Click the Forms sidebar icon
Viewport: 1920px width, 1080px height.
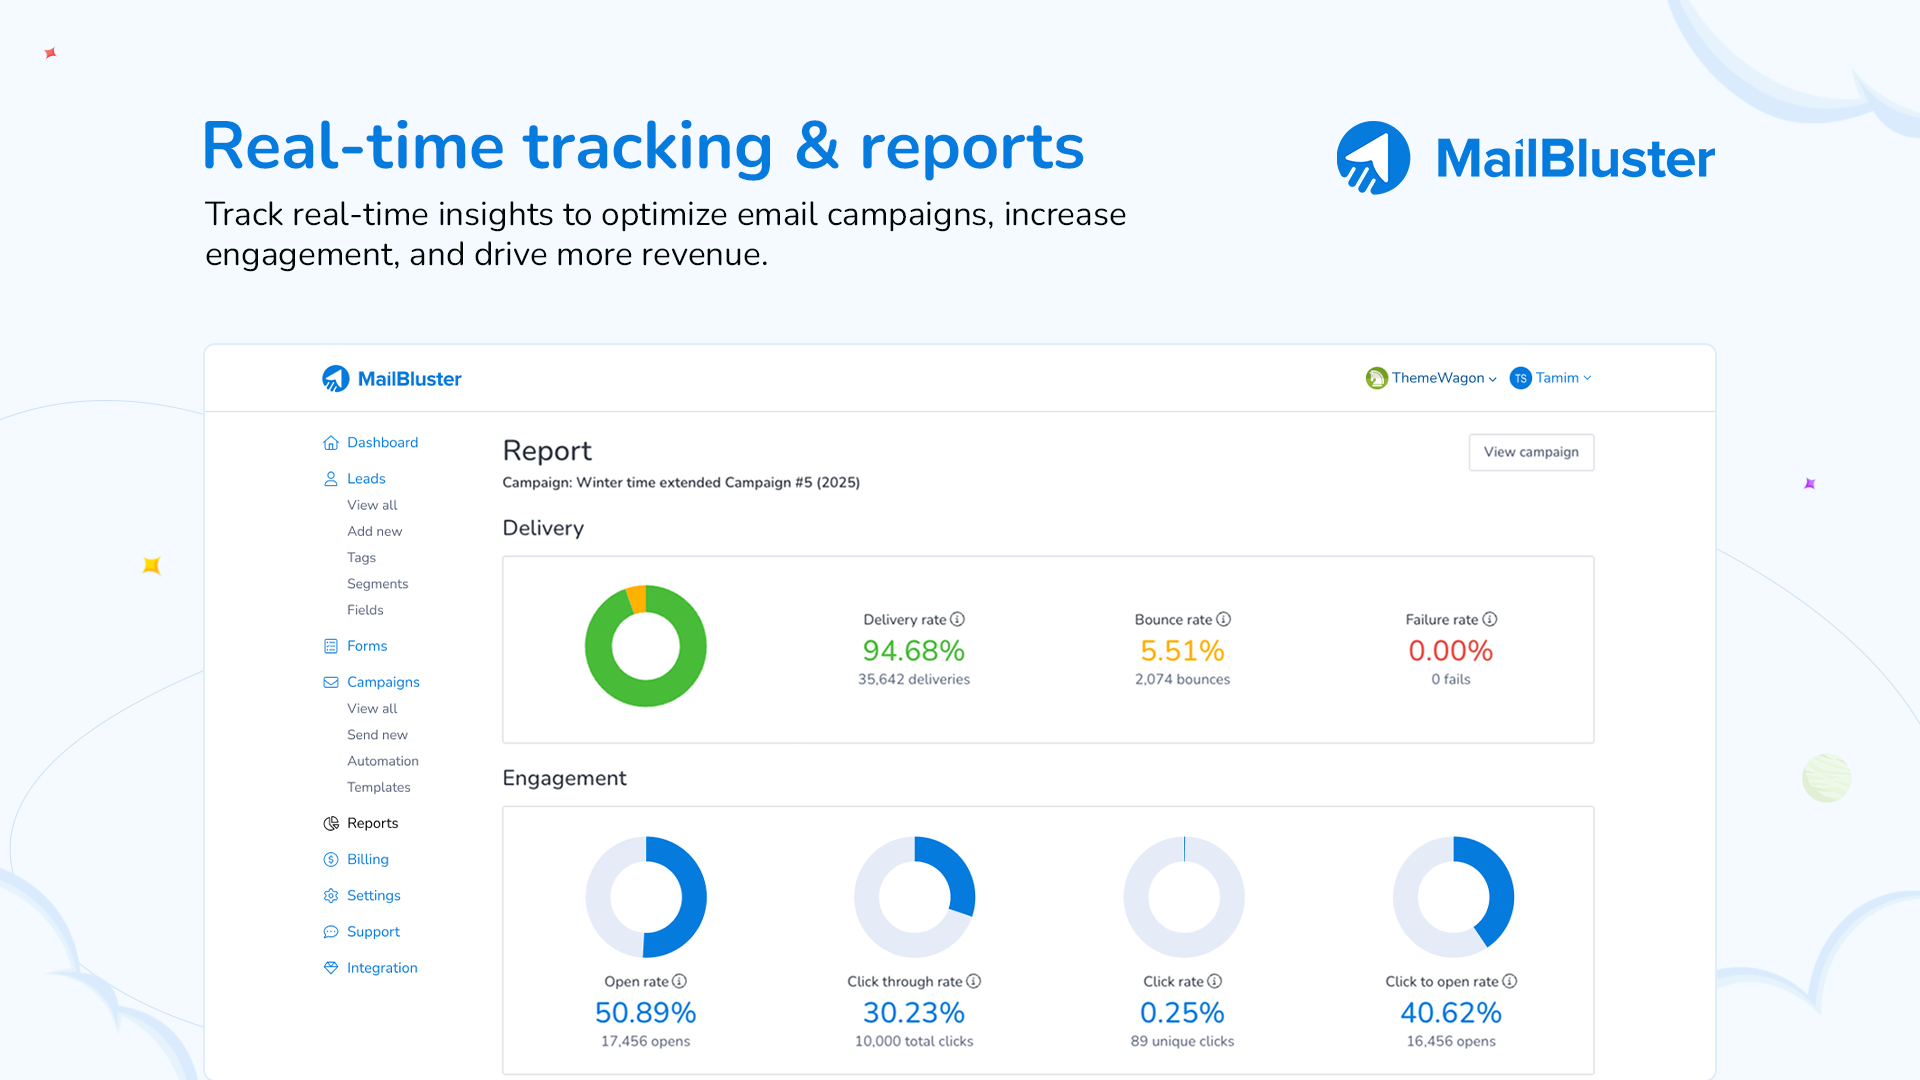[x=331, y=646]
